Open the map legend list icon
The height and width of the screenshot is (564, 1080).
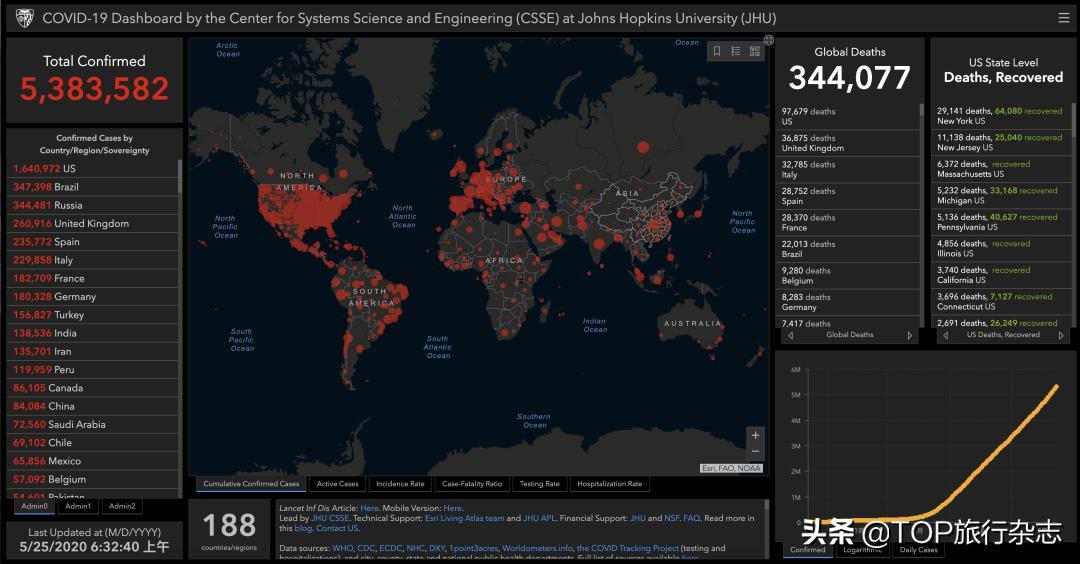[x=736, y=51]
